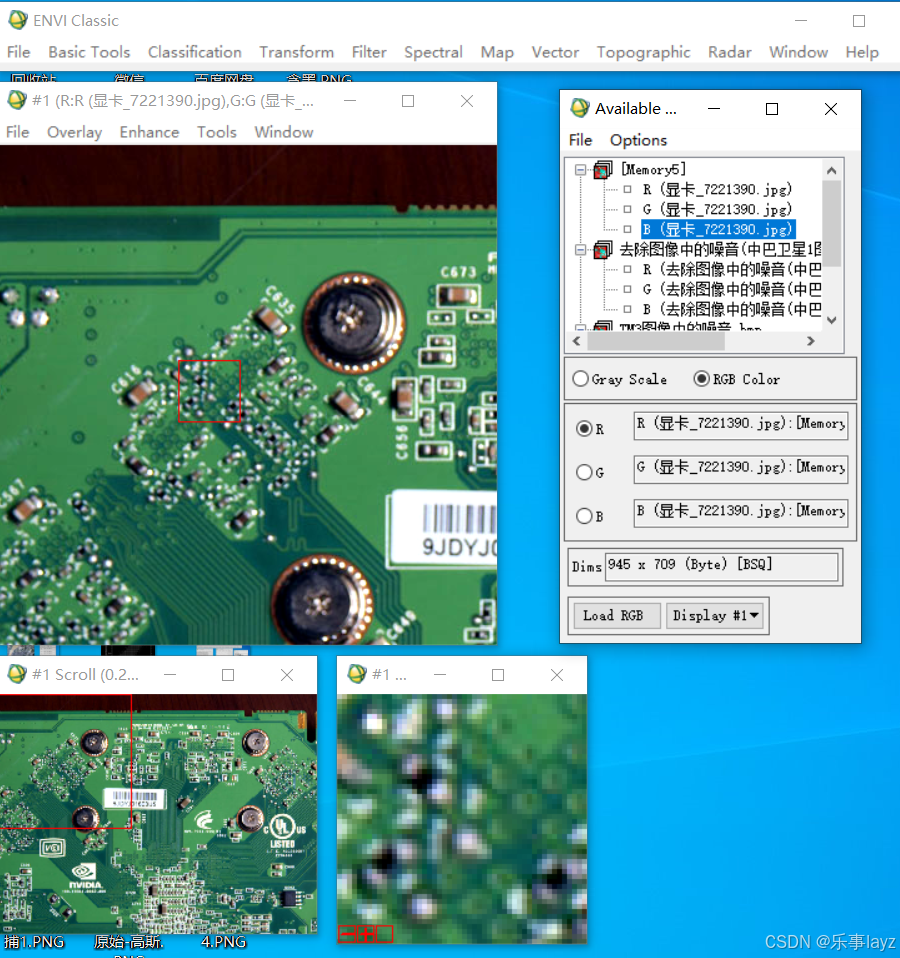Collapse the [Memory5] tree node
Screen dimensions: 900x958
point(580,170)
